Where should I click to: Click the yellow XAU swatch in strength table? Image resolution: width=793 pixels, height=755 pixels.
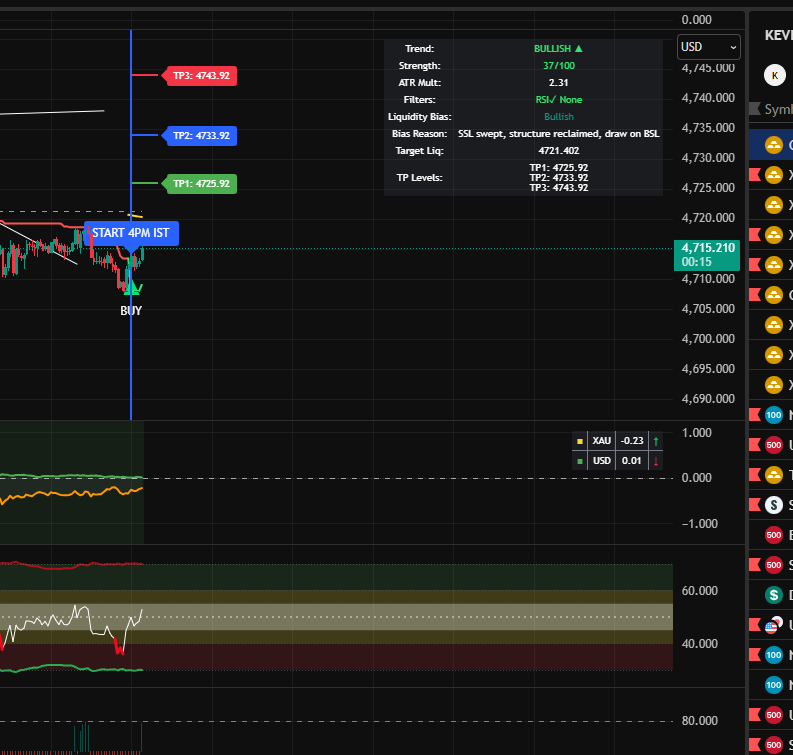pos(577,440)
